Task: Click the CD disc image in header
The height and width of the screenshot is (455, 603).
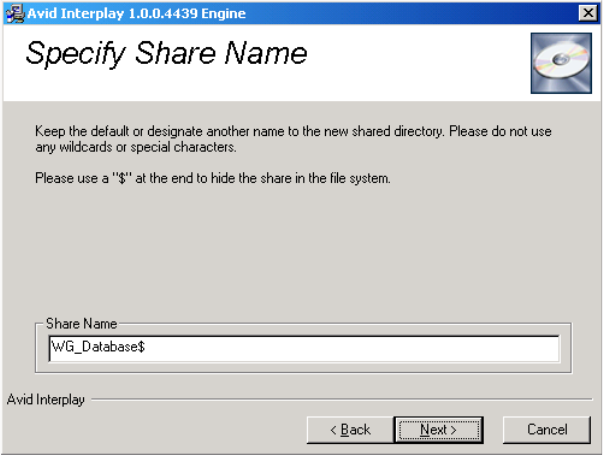Action: [561, 63]
